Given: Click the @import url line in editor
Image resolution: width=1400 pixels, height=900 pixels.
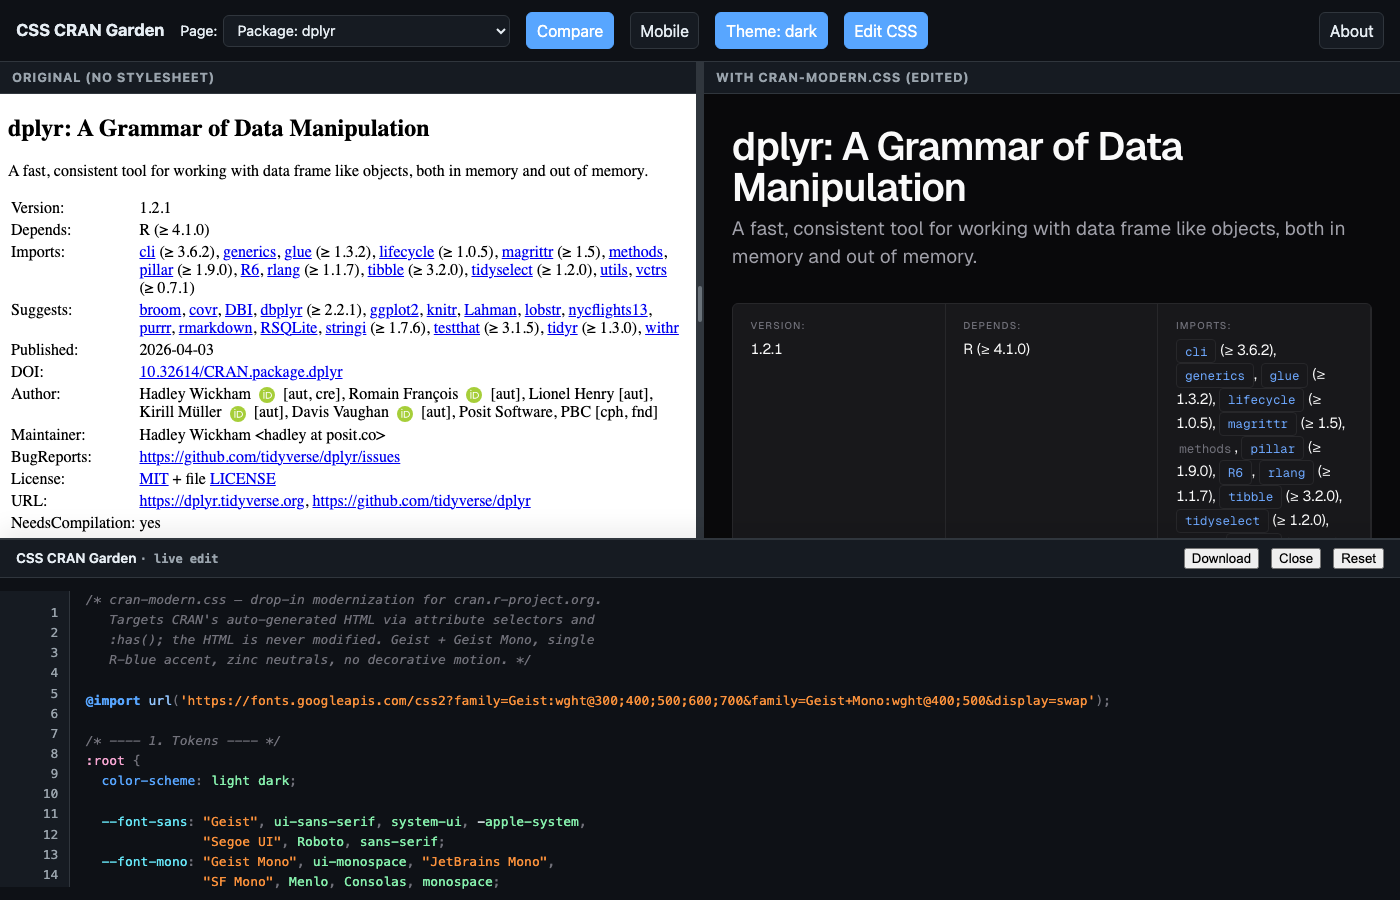Looking at the screenshot, I should [x=598, y=701].
